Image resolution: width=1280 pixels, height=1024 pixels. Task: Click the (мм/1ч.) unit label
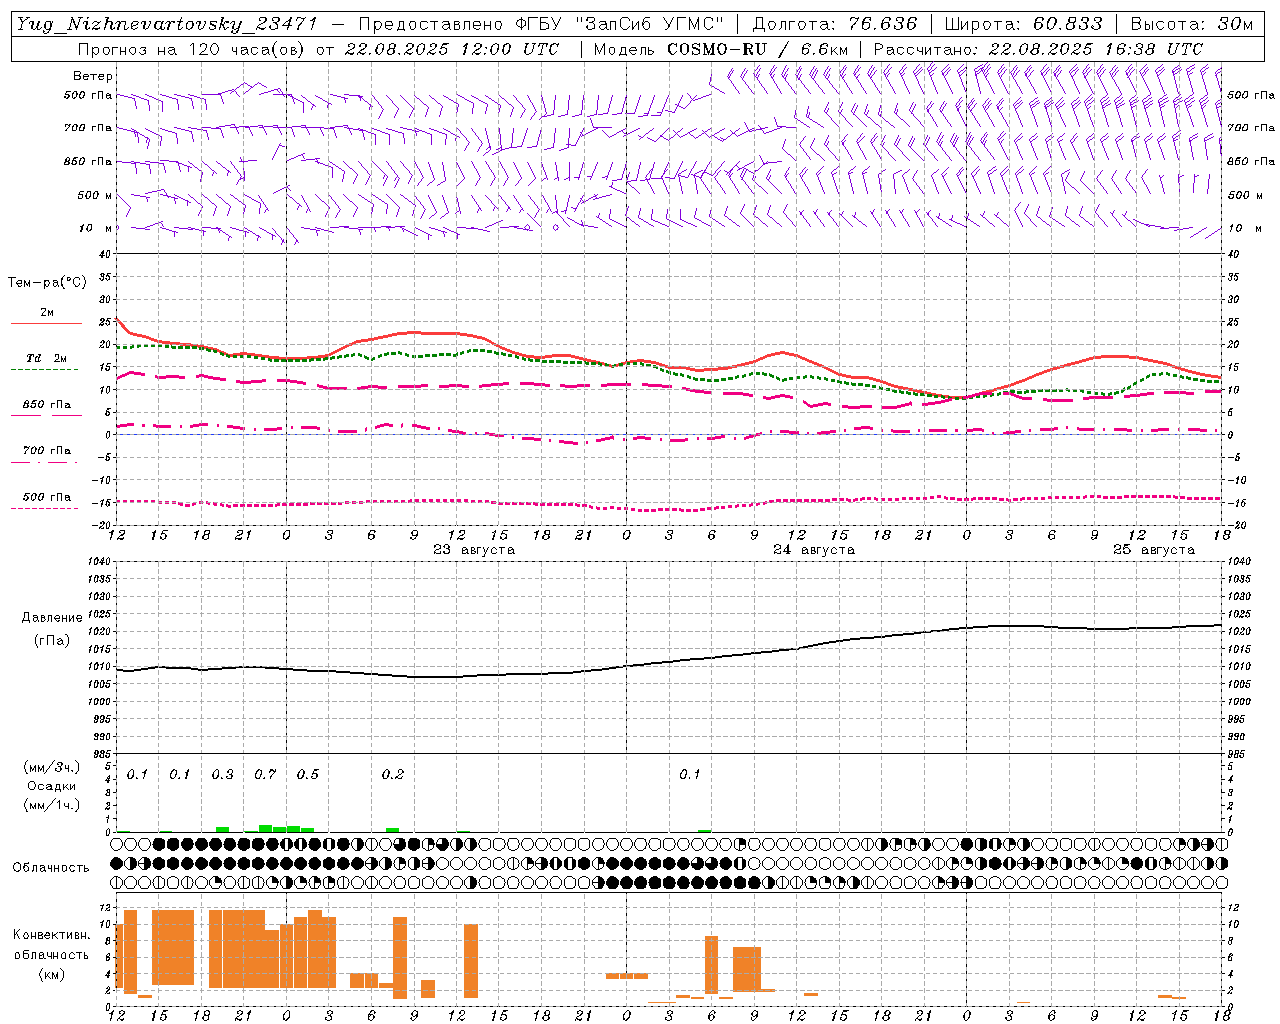52,805
